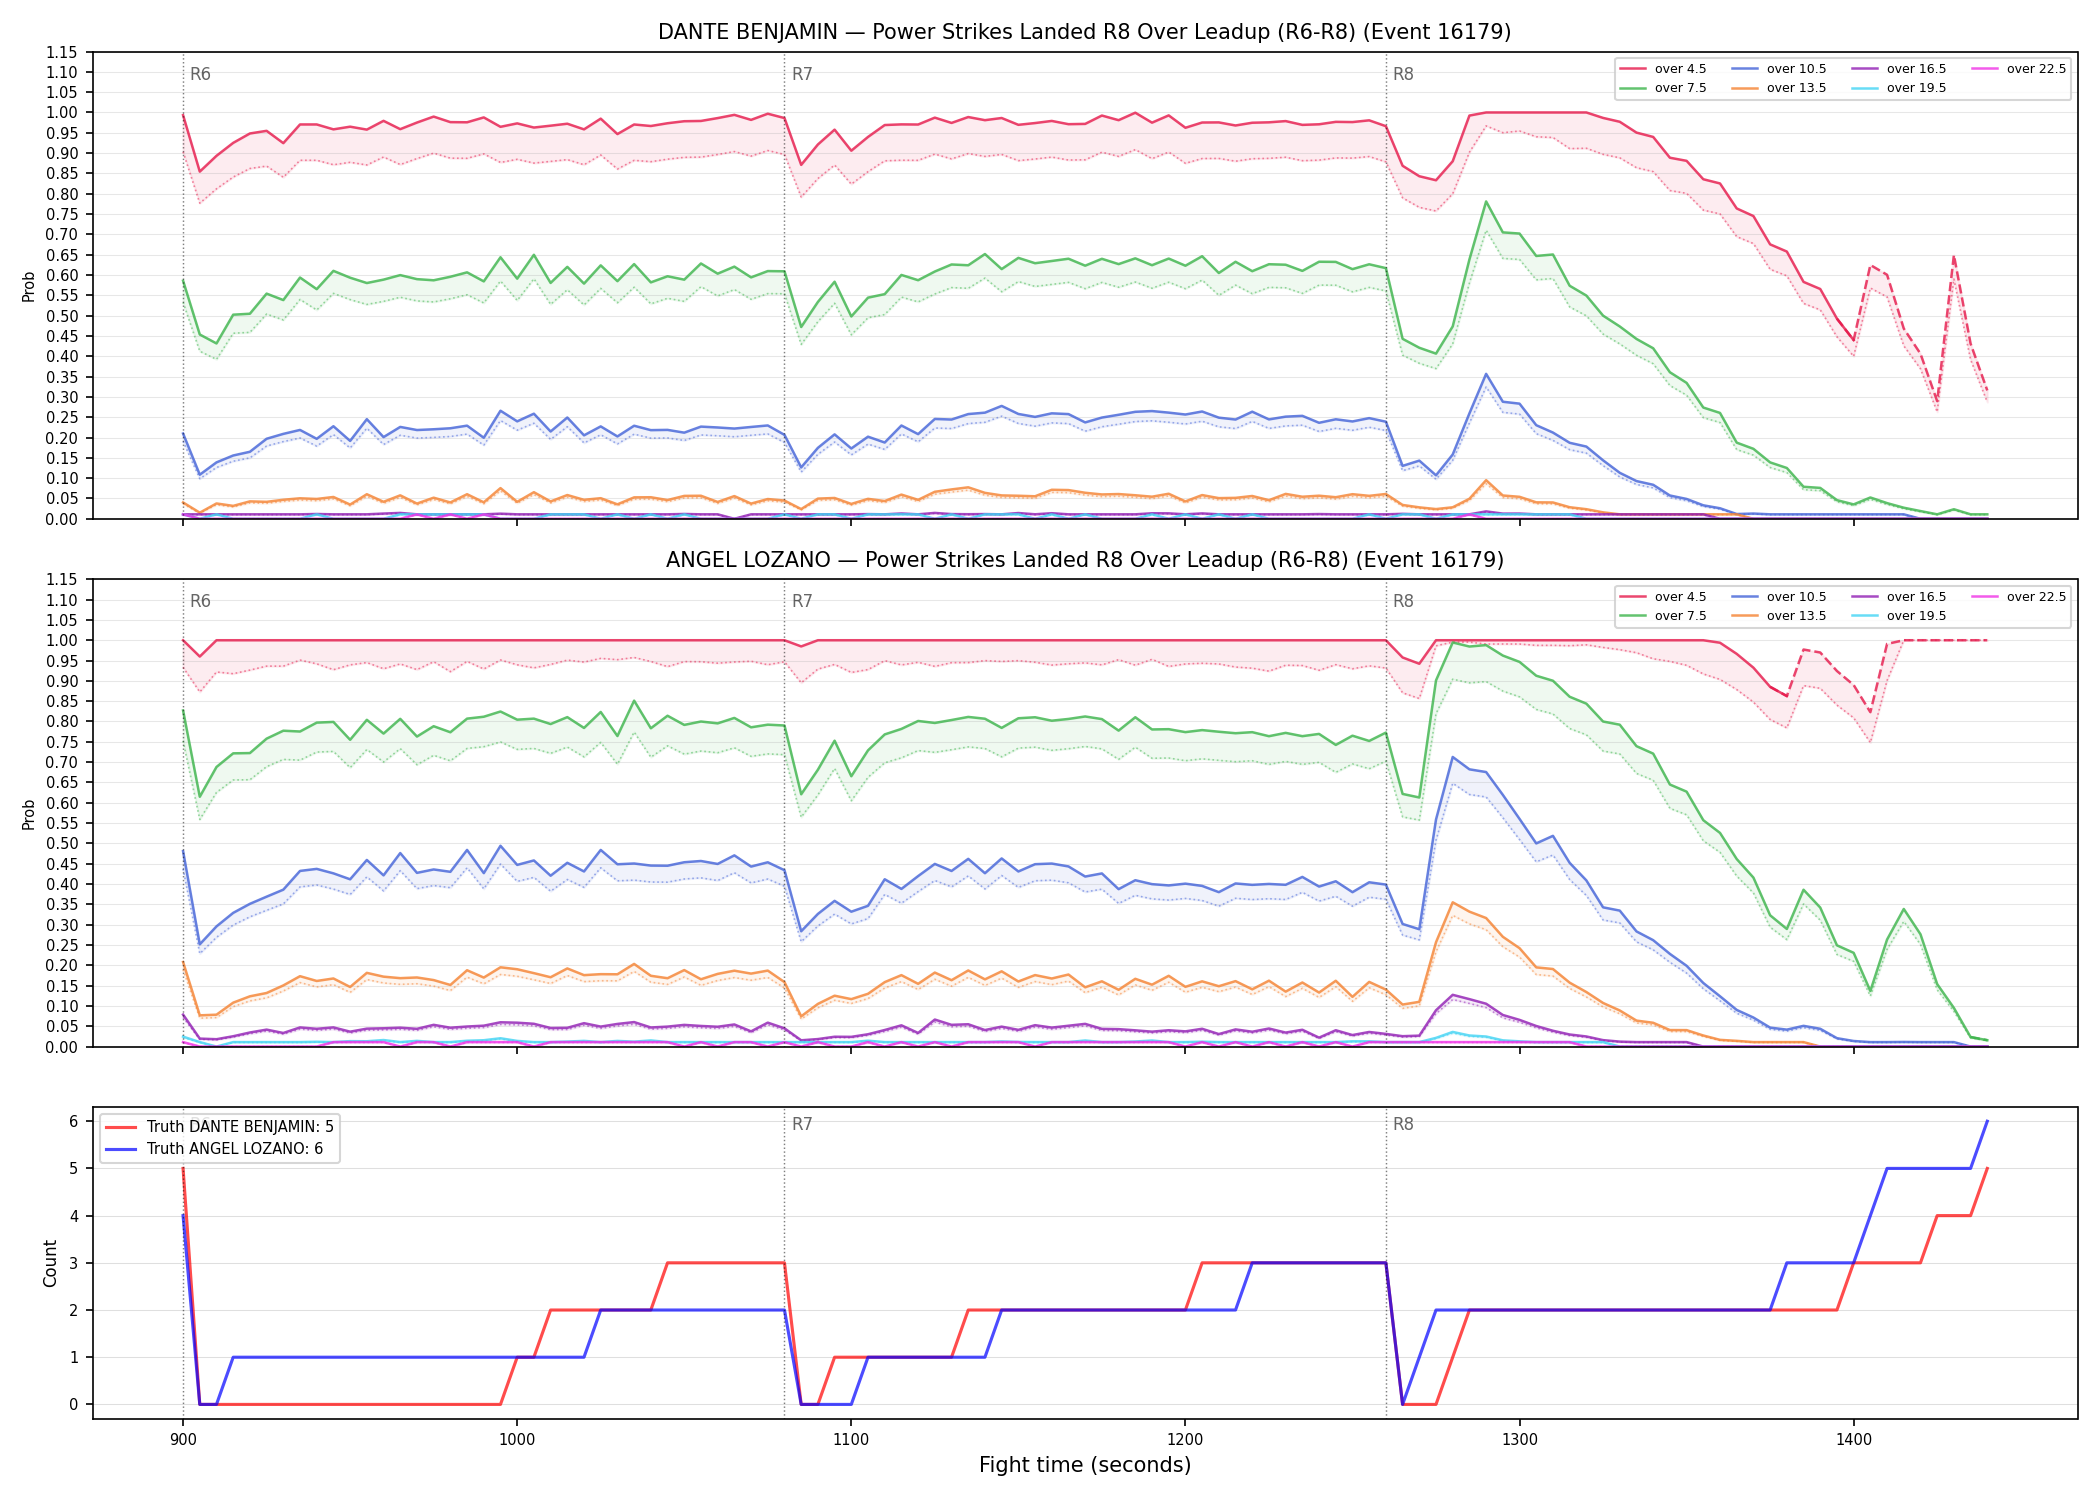The height and width of the screenshot is (1500, 2100).
Task: Click the 1 tick on the Count axis
Action: (x=73, y=1357)
